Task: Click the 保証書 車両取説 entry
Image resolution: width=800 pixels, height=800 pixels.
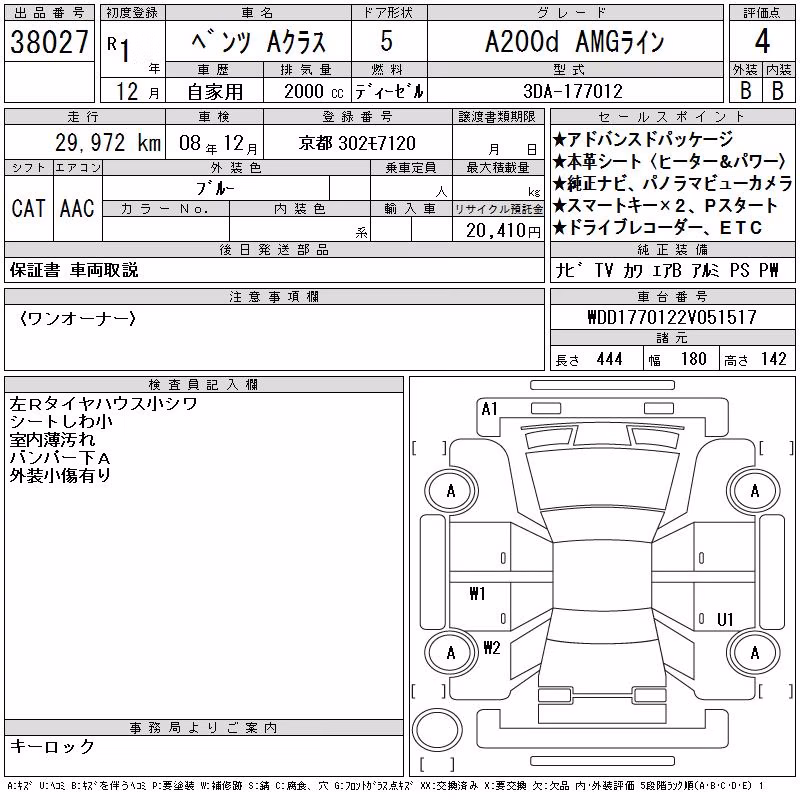Action: [x=74, y=270]
